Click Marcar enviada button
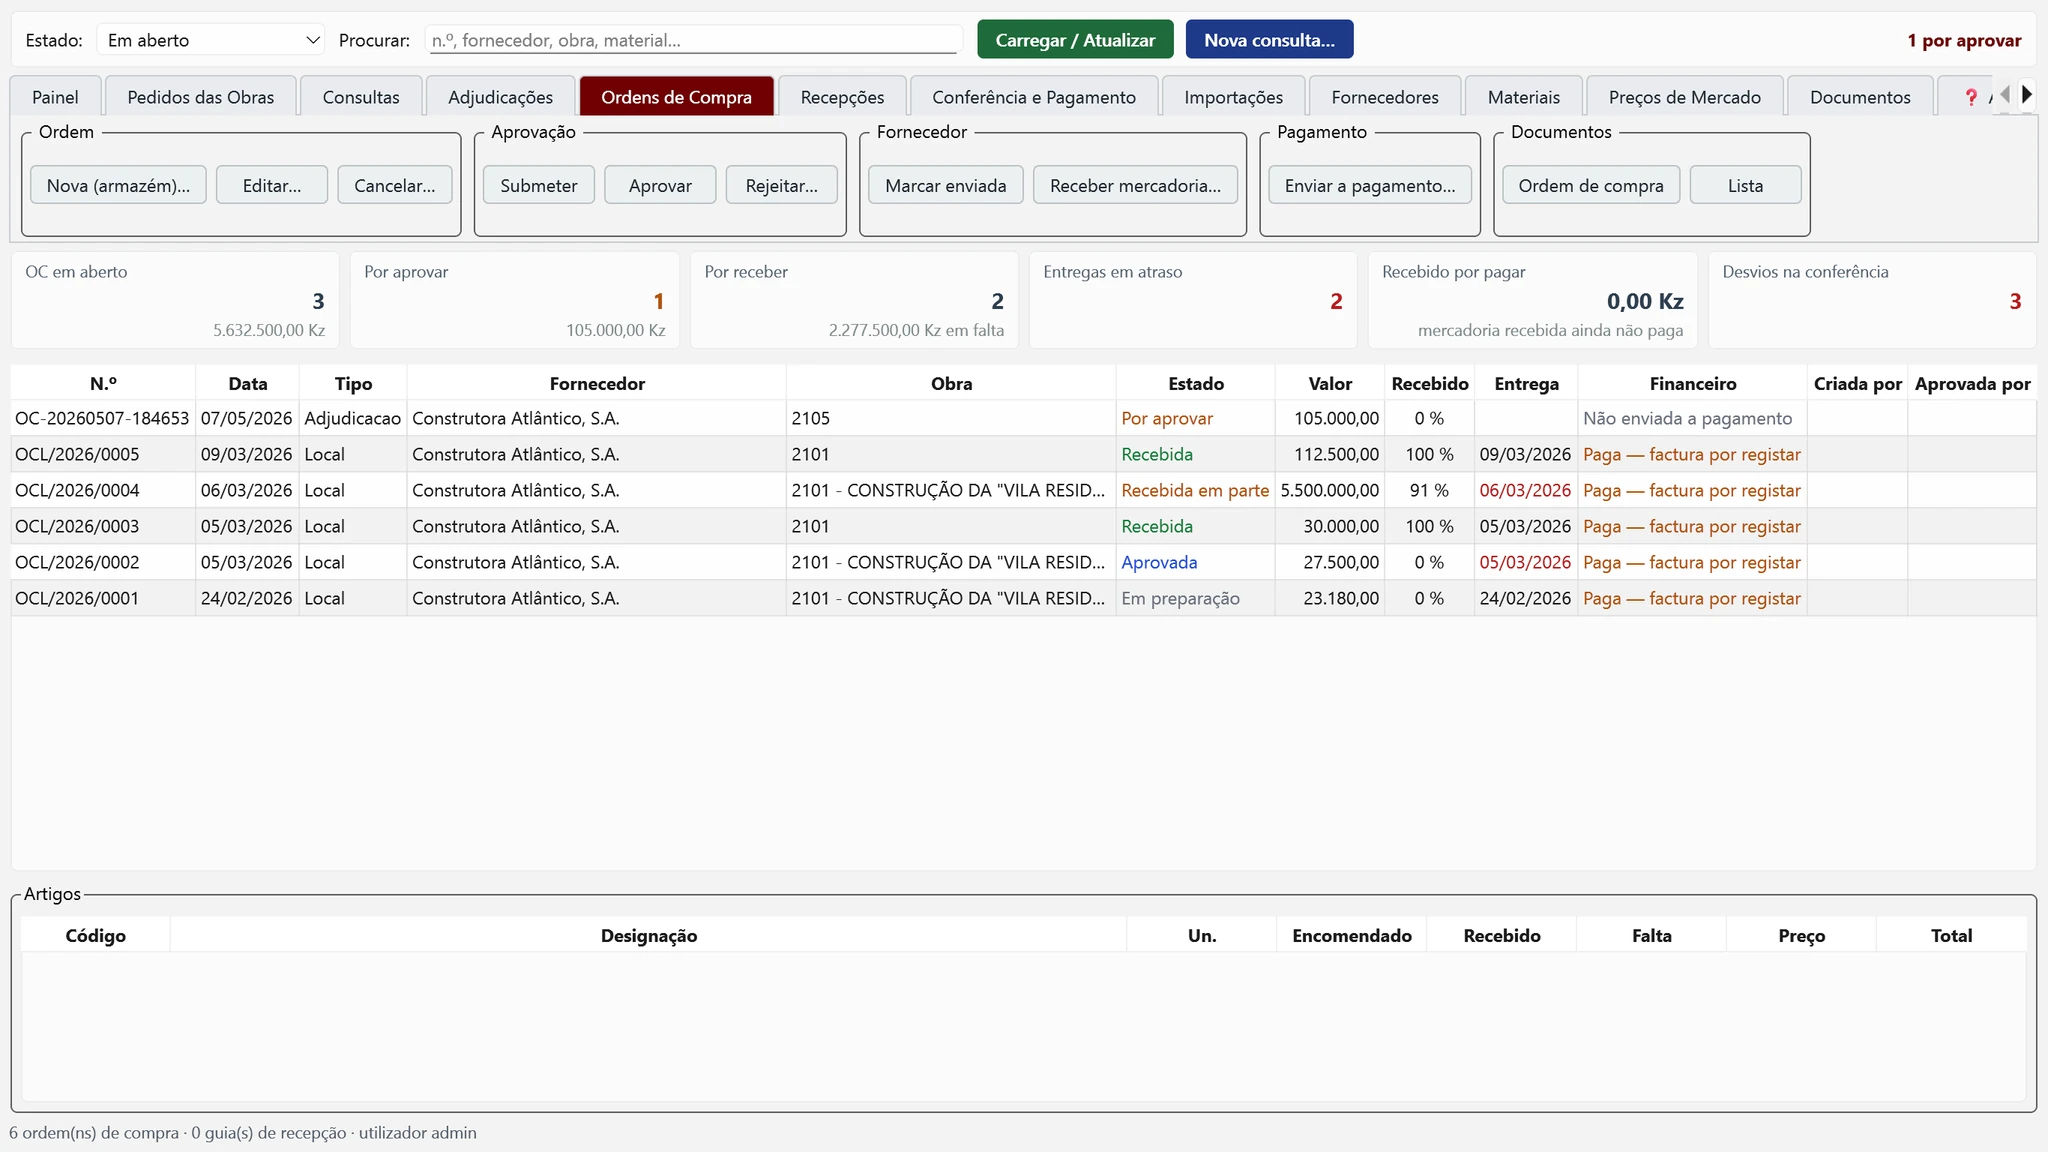 coord(946,185)
